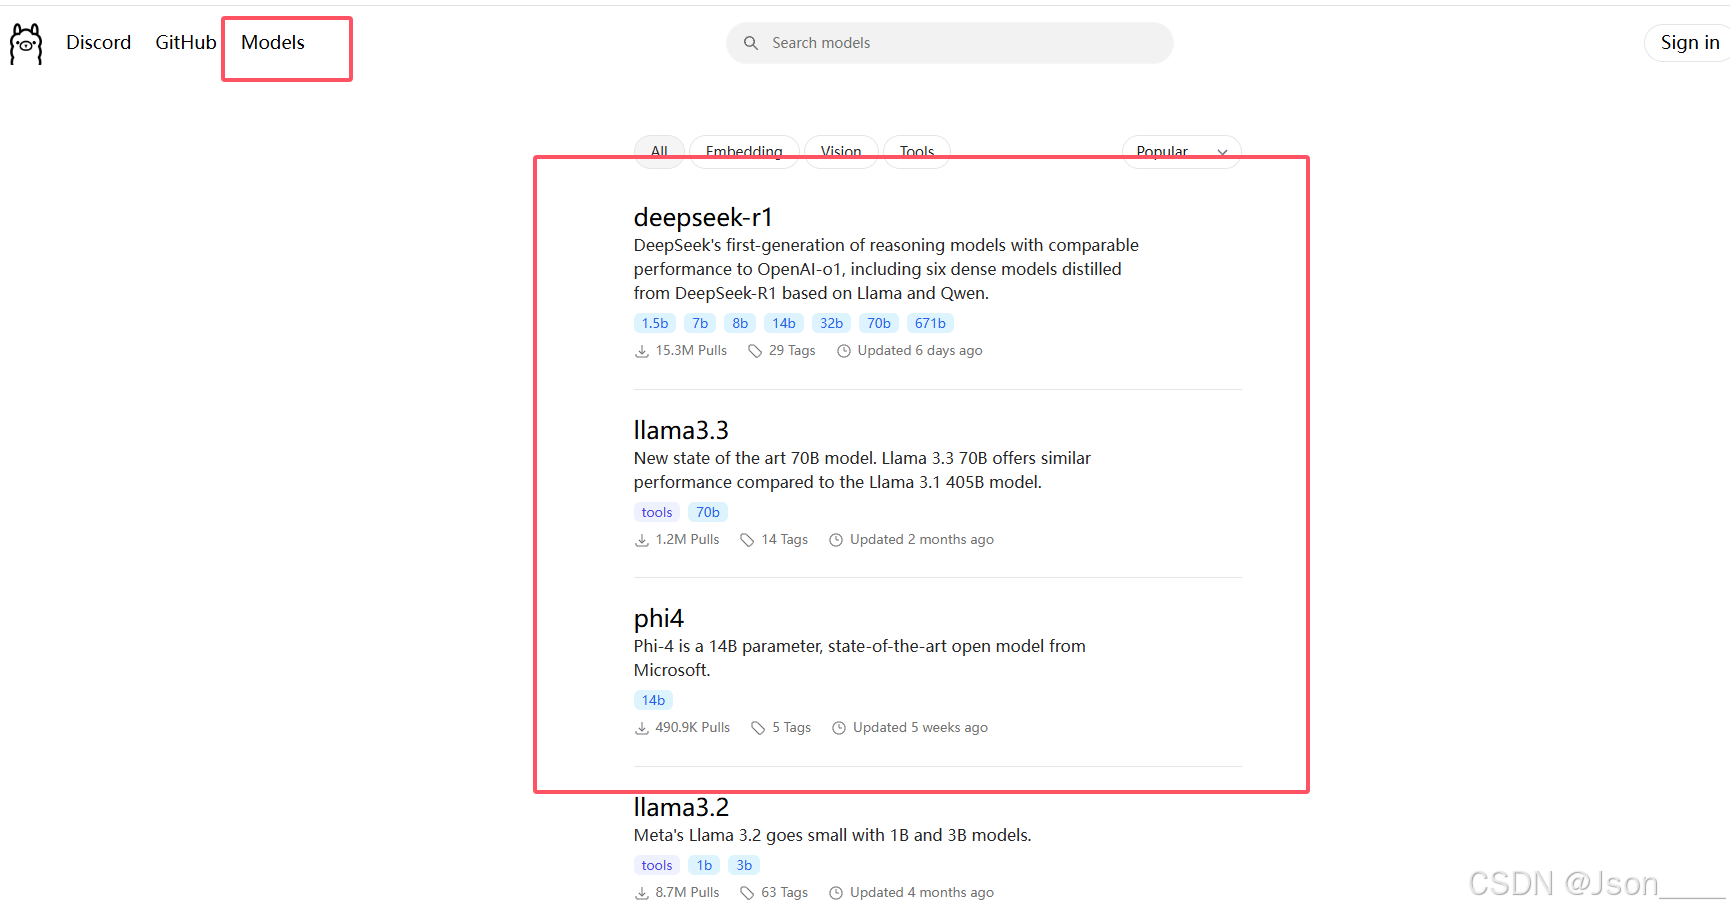Screen dimensions: 1730x913
Task: Click the download icon beside 1.2M Pulls
Action: coord(642,540)
